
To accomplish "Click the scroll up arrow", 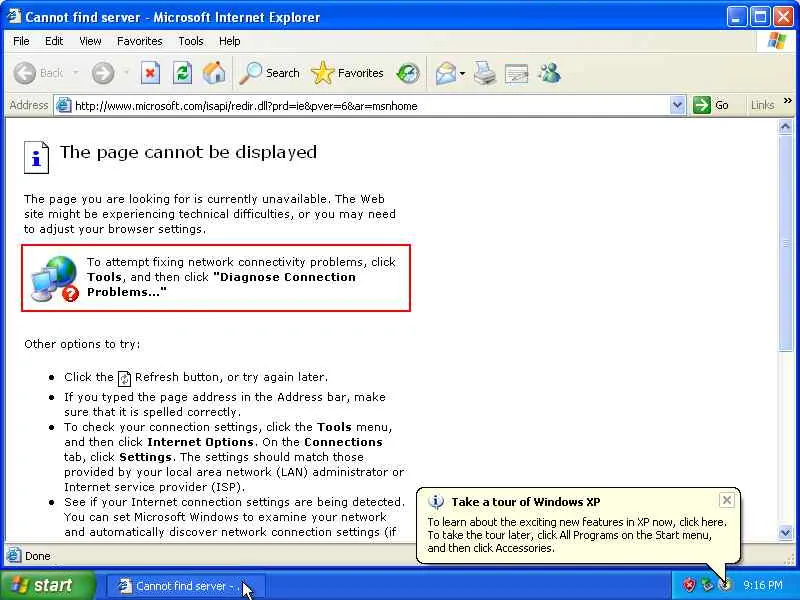I will 785,126.
